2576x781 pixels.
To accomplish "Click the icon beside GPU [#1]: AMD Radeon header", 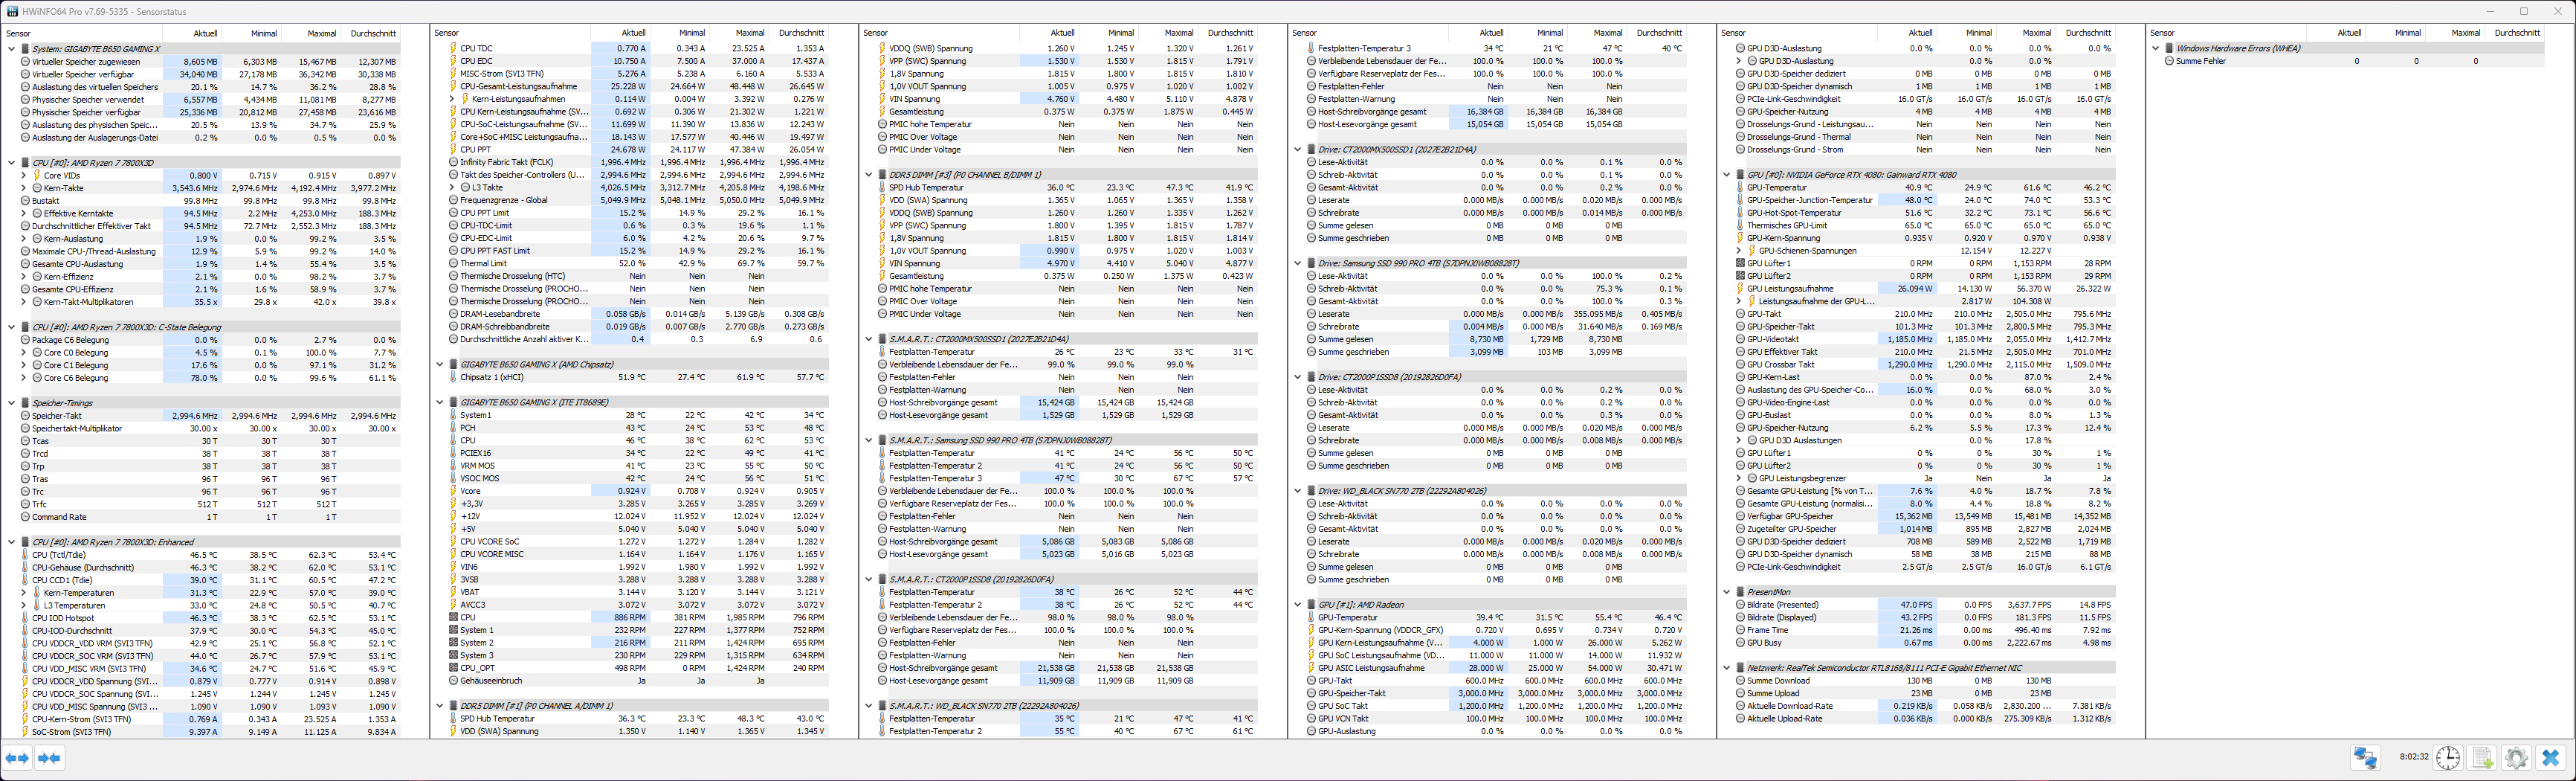I will 1311,605.
